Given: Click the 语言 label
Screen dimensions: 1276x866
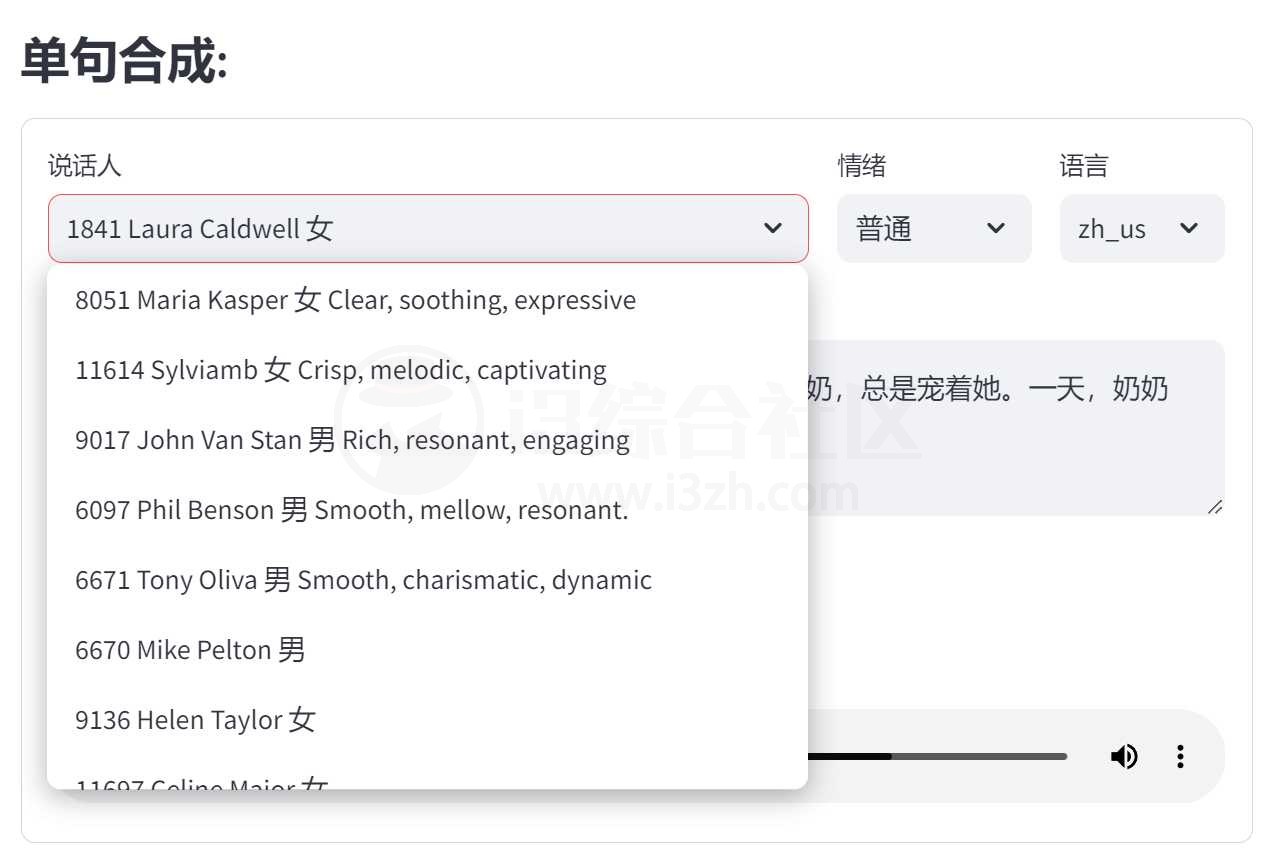Looking at the screenshot, I should click(1084, 165).
